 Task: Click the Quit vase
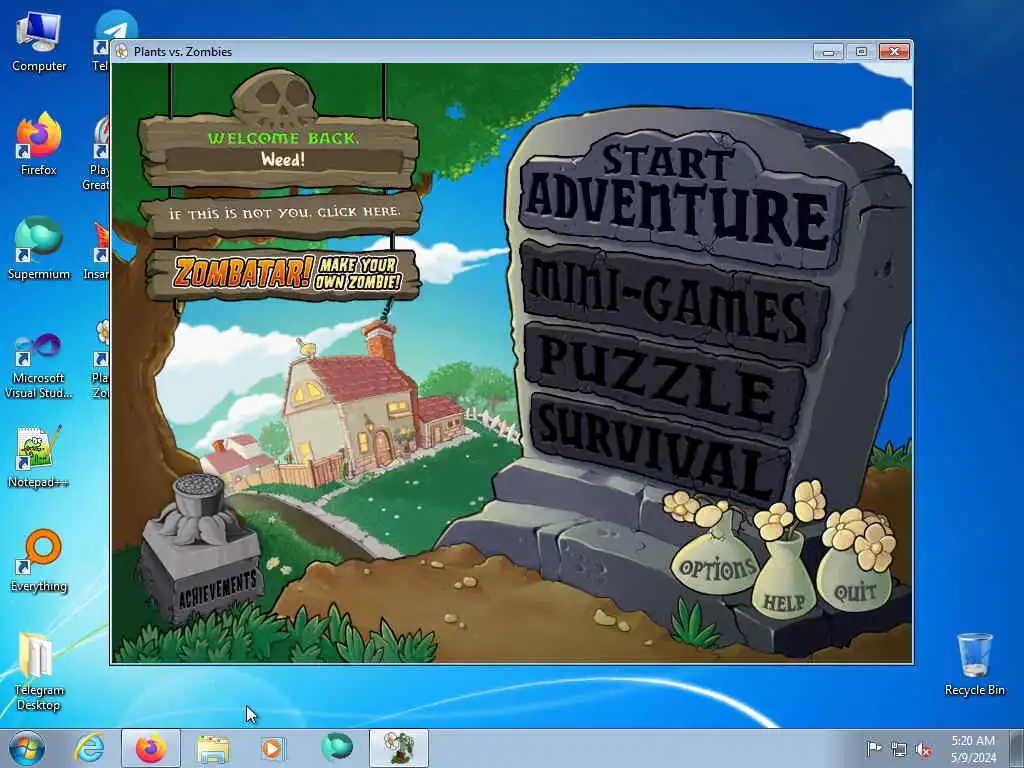click(854, 583)
